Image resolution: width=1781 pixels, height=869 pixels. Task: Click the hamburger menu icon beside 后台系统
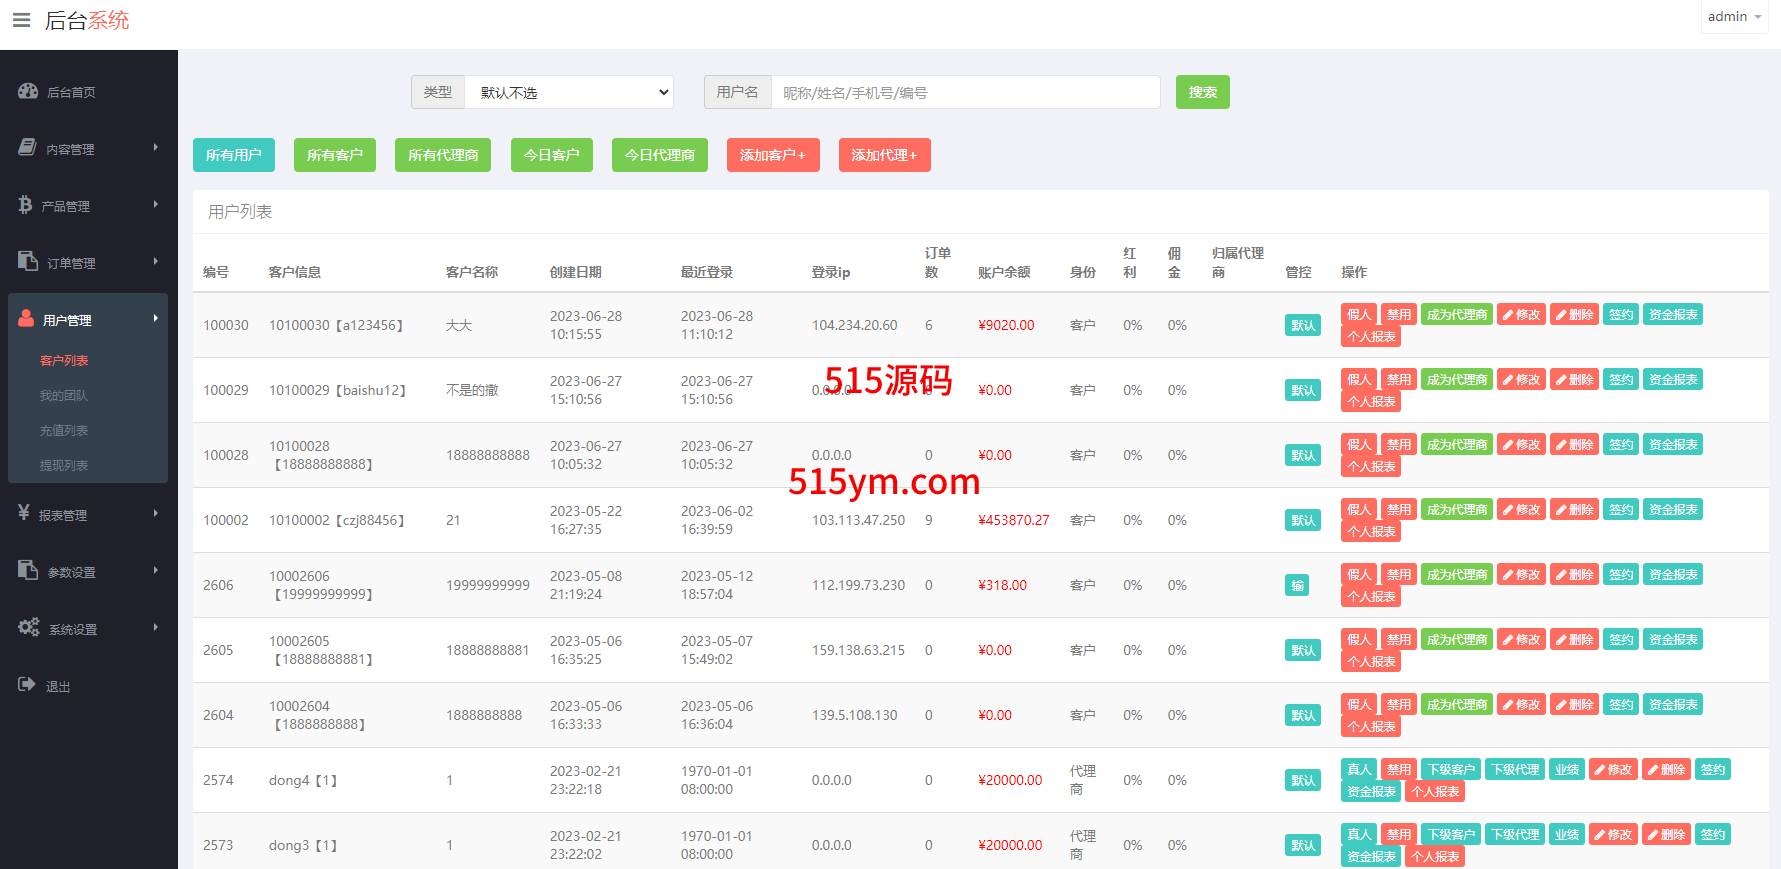coord(21,20)
